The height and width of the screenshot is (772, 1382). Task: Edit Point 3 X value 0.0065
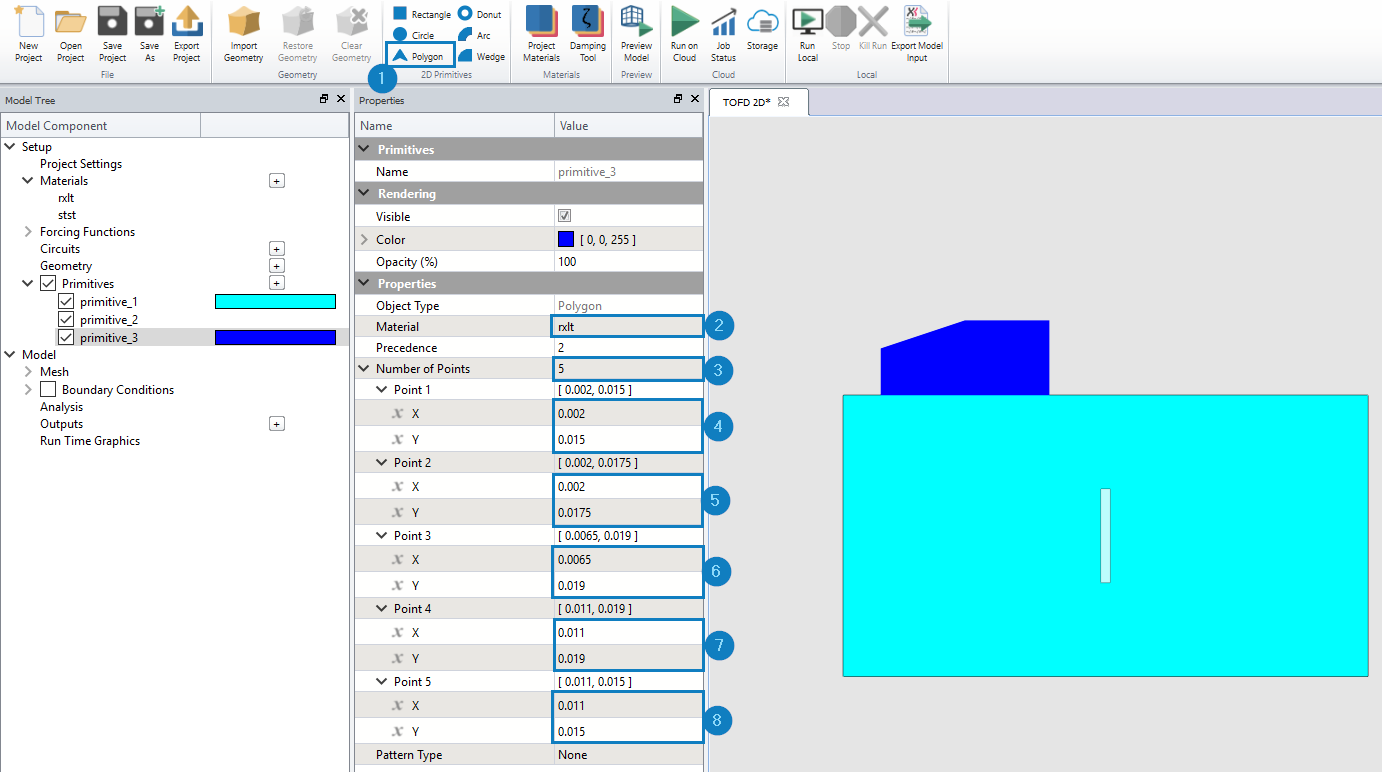pos(628,560)
